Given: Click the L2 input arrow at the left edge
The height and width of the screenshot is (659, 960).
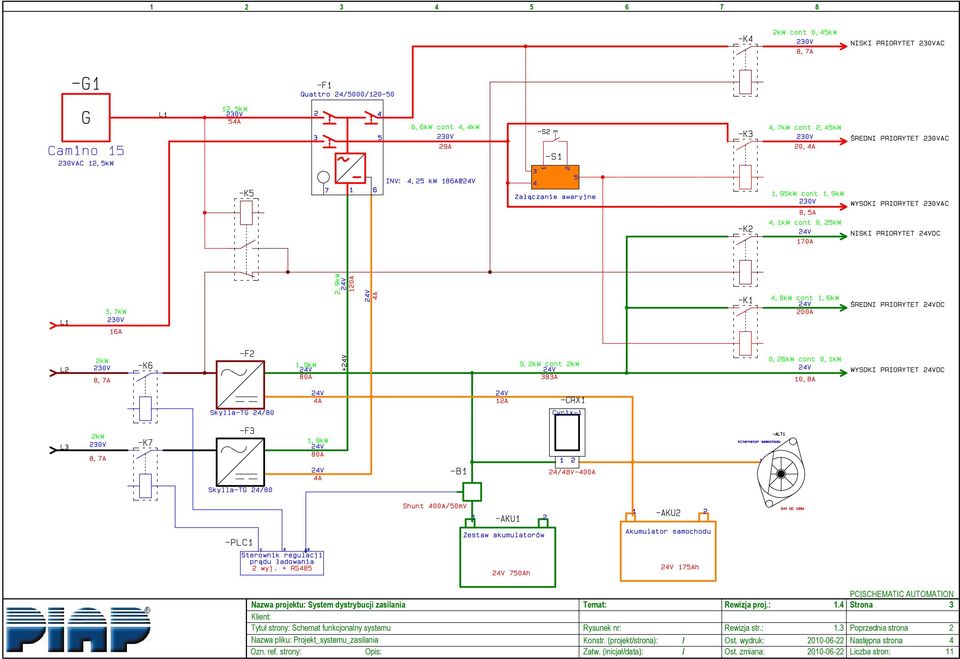Looking at the screenshot, I should click(x=53, y=372).
